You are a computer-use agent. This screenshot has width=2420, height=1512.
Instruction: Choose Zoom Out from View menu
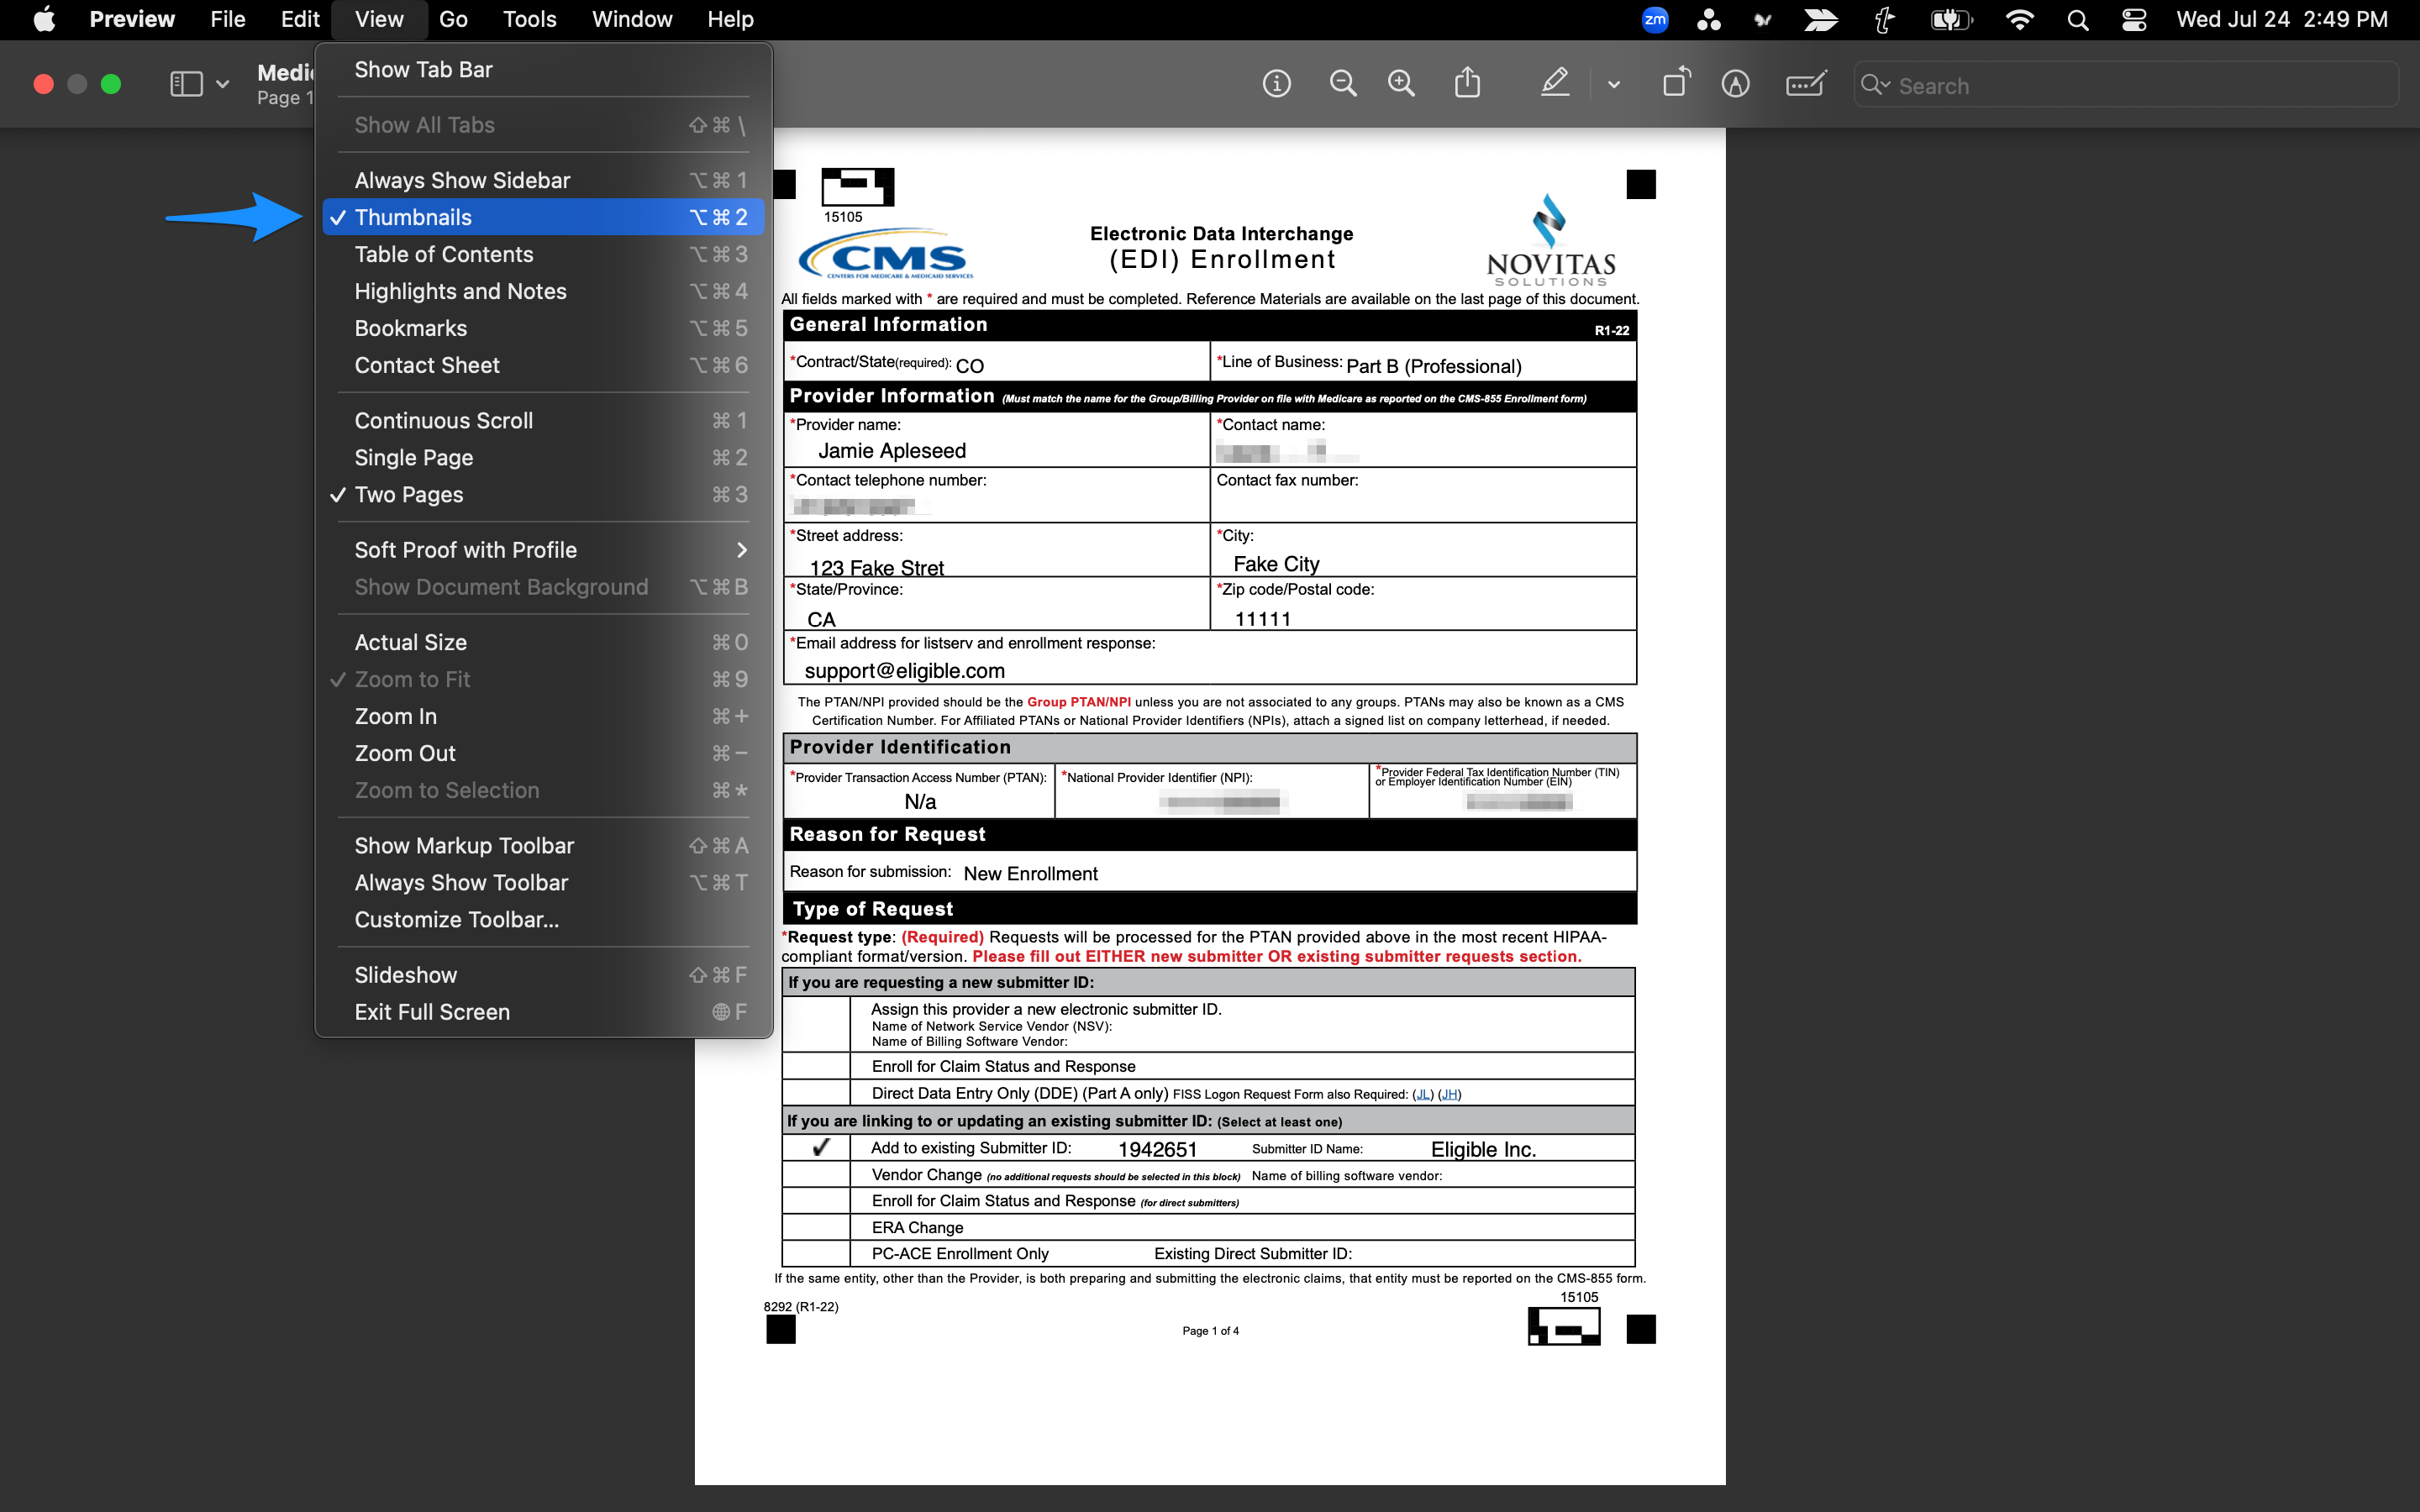(543, 753)
